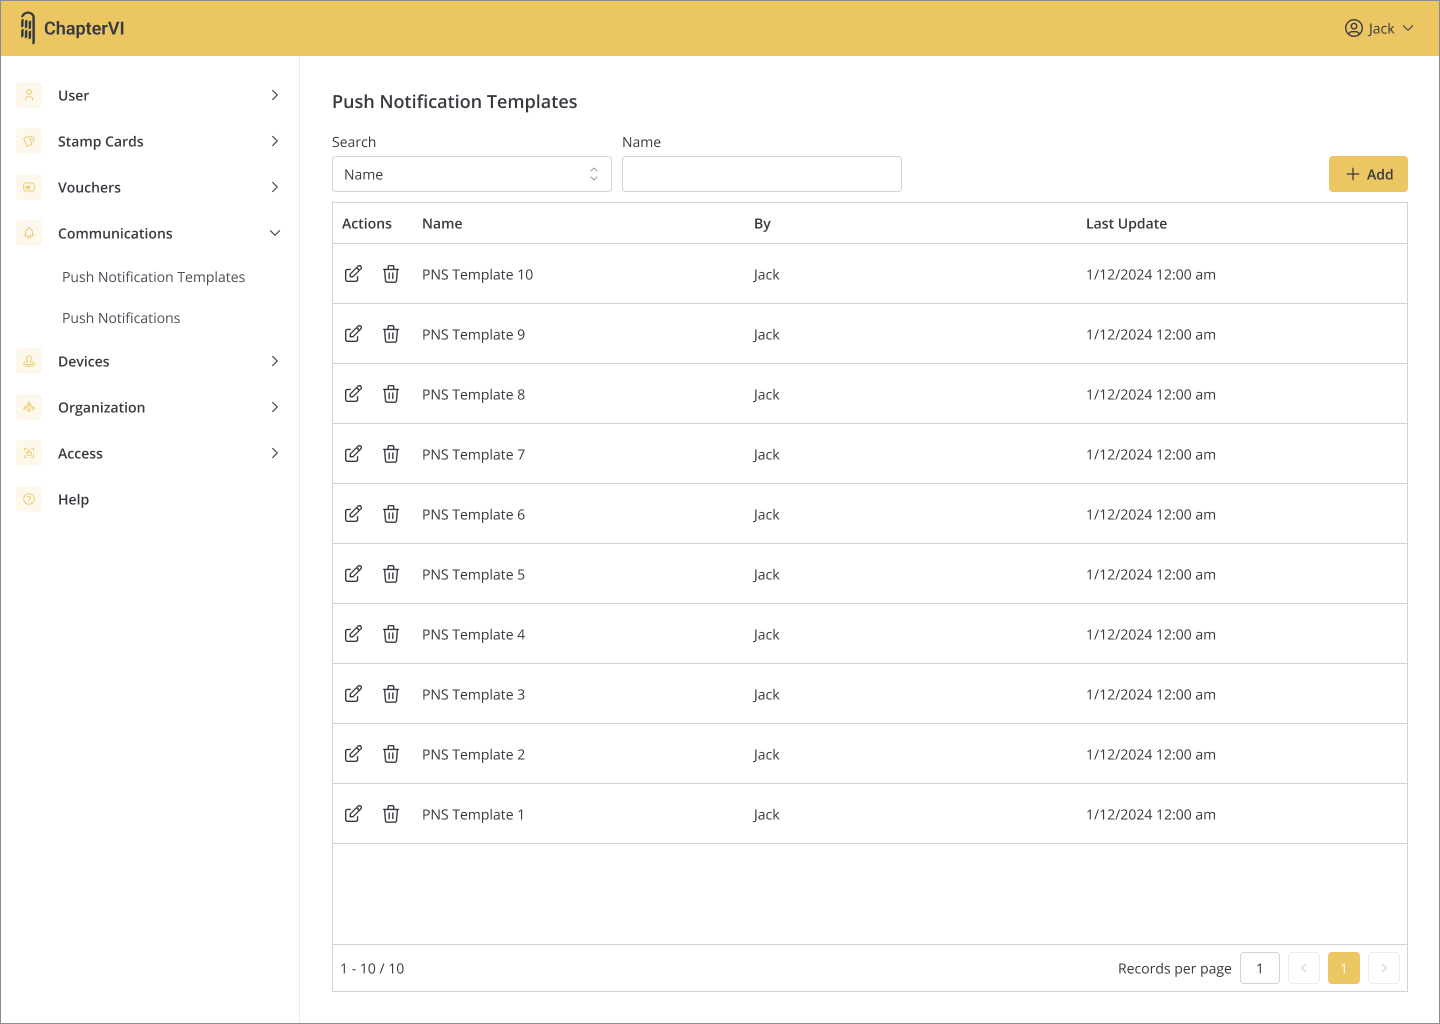Go to page 1 in pagination
Image resolution: width=1440 pixels, height=1024 pixels.
click(x=1343, y=968)
